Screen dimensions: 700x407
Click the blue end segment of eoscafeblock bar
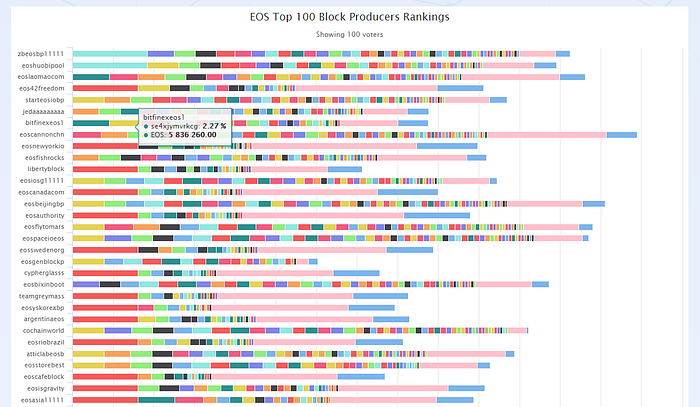pos(361,377)
